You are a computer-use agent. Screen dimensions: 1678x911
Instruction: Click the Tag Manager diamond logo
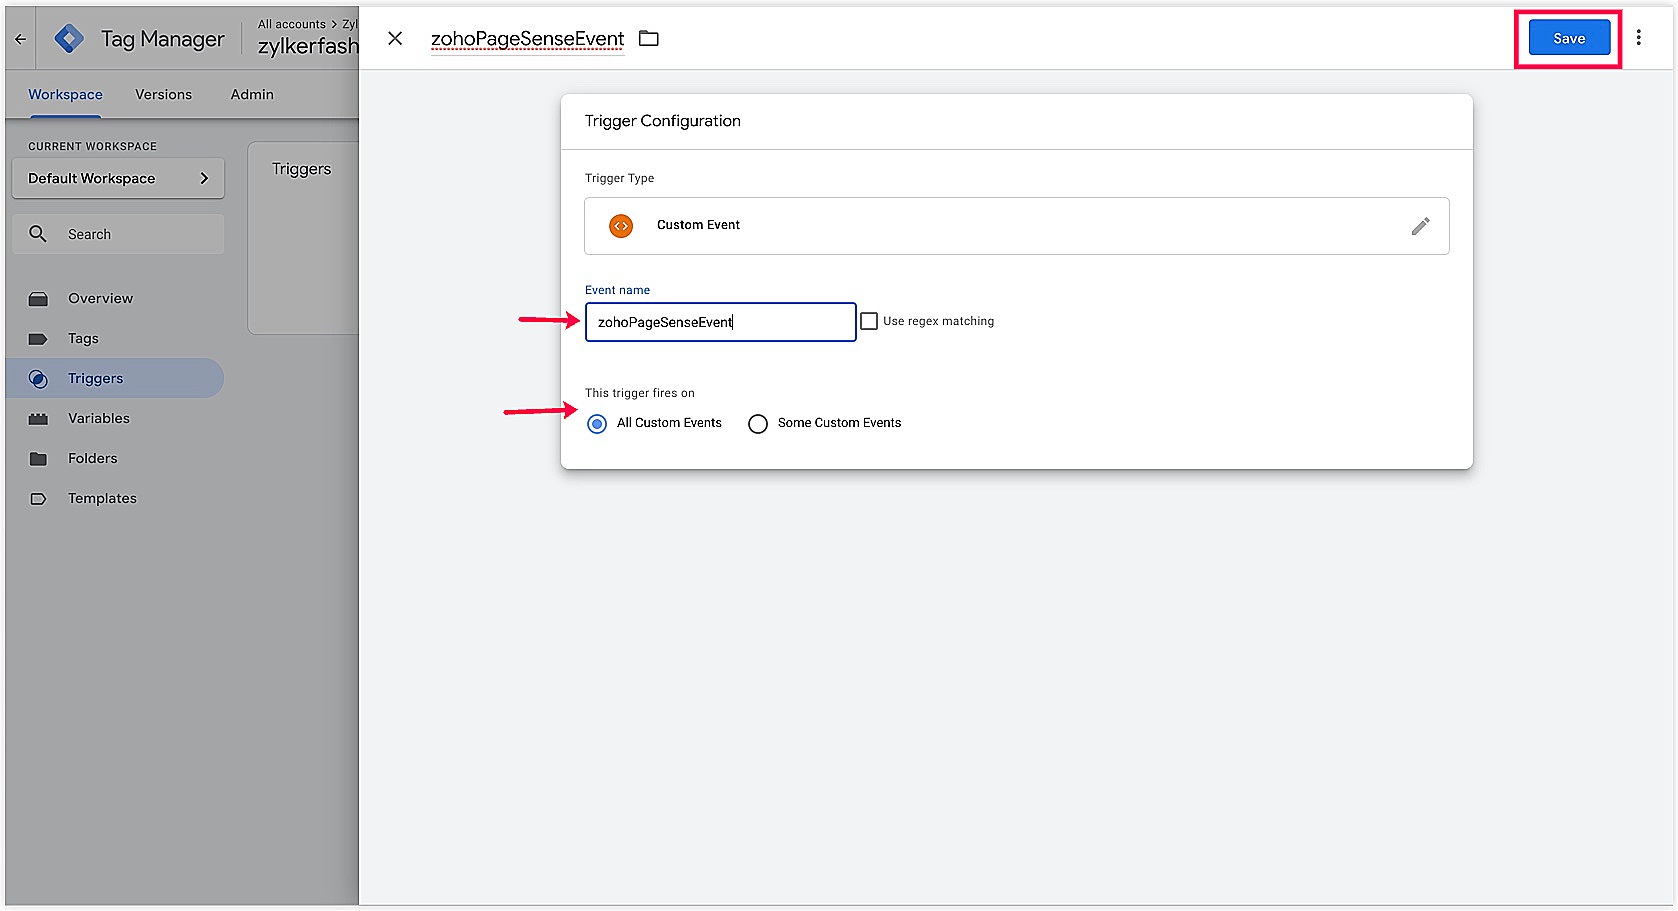(69, 39)
